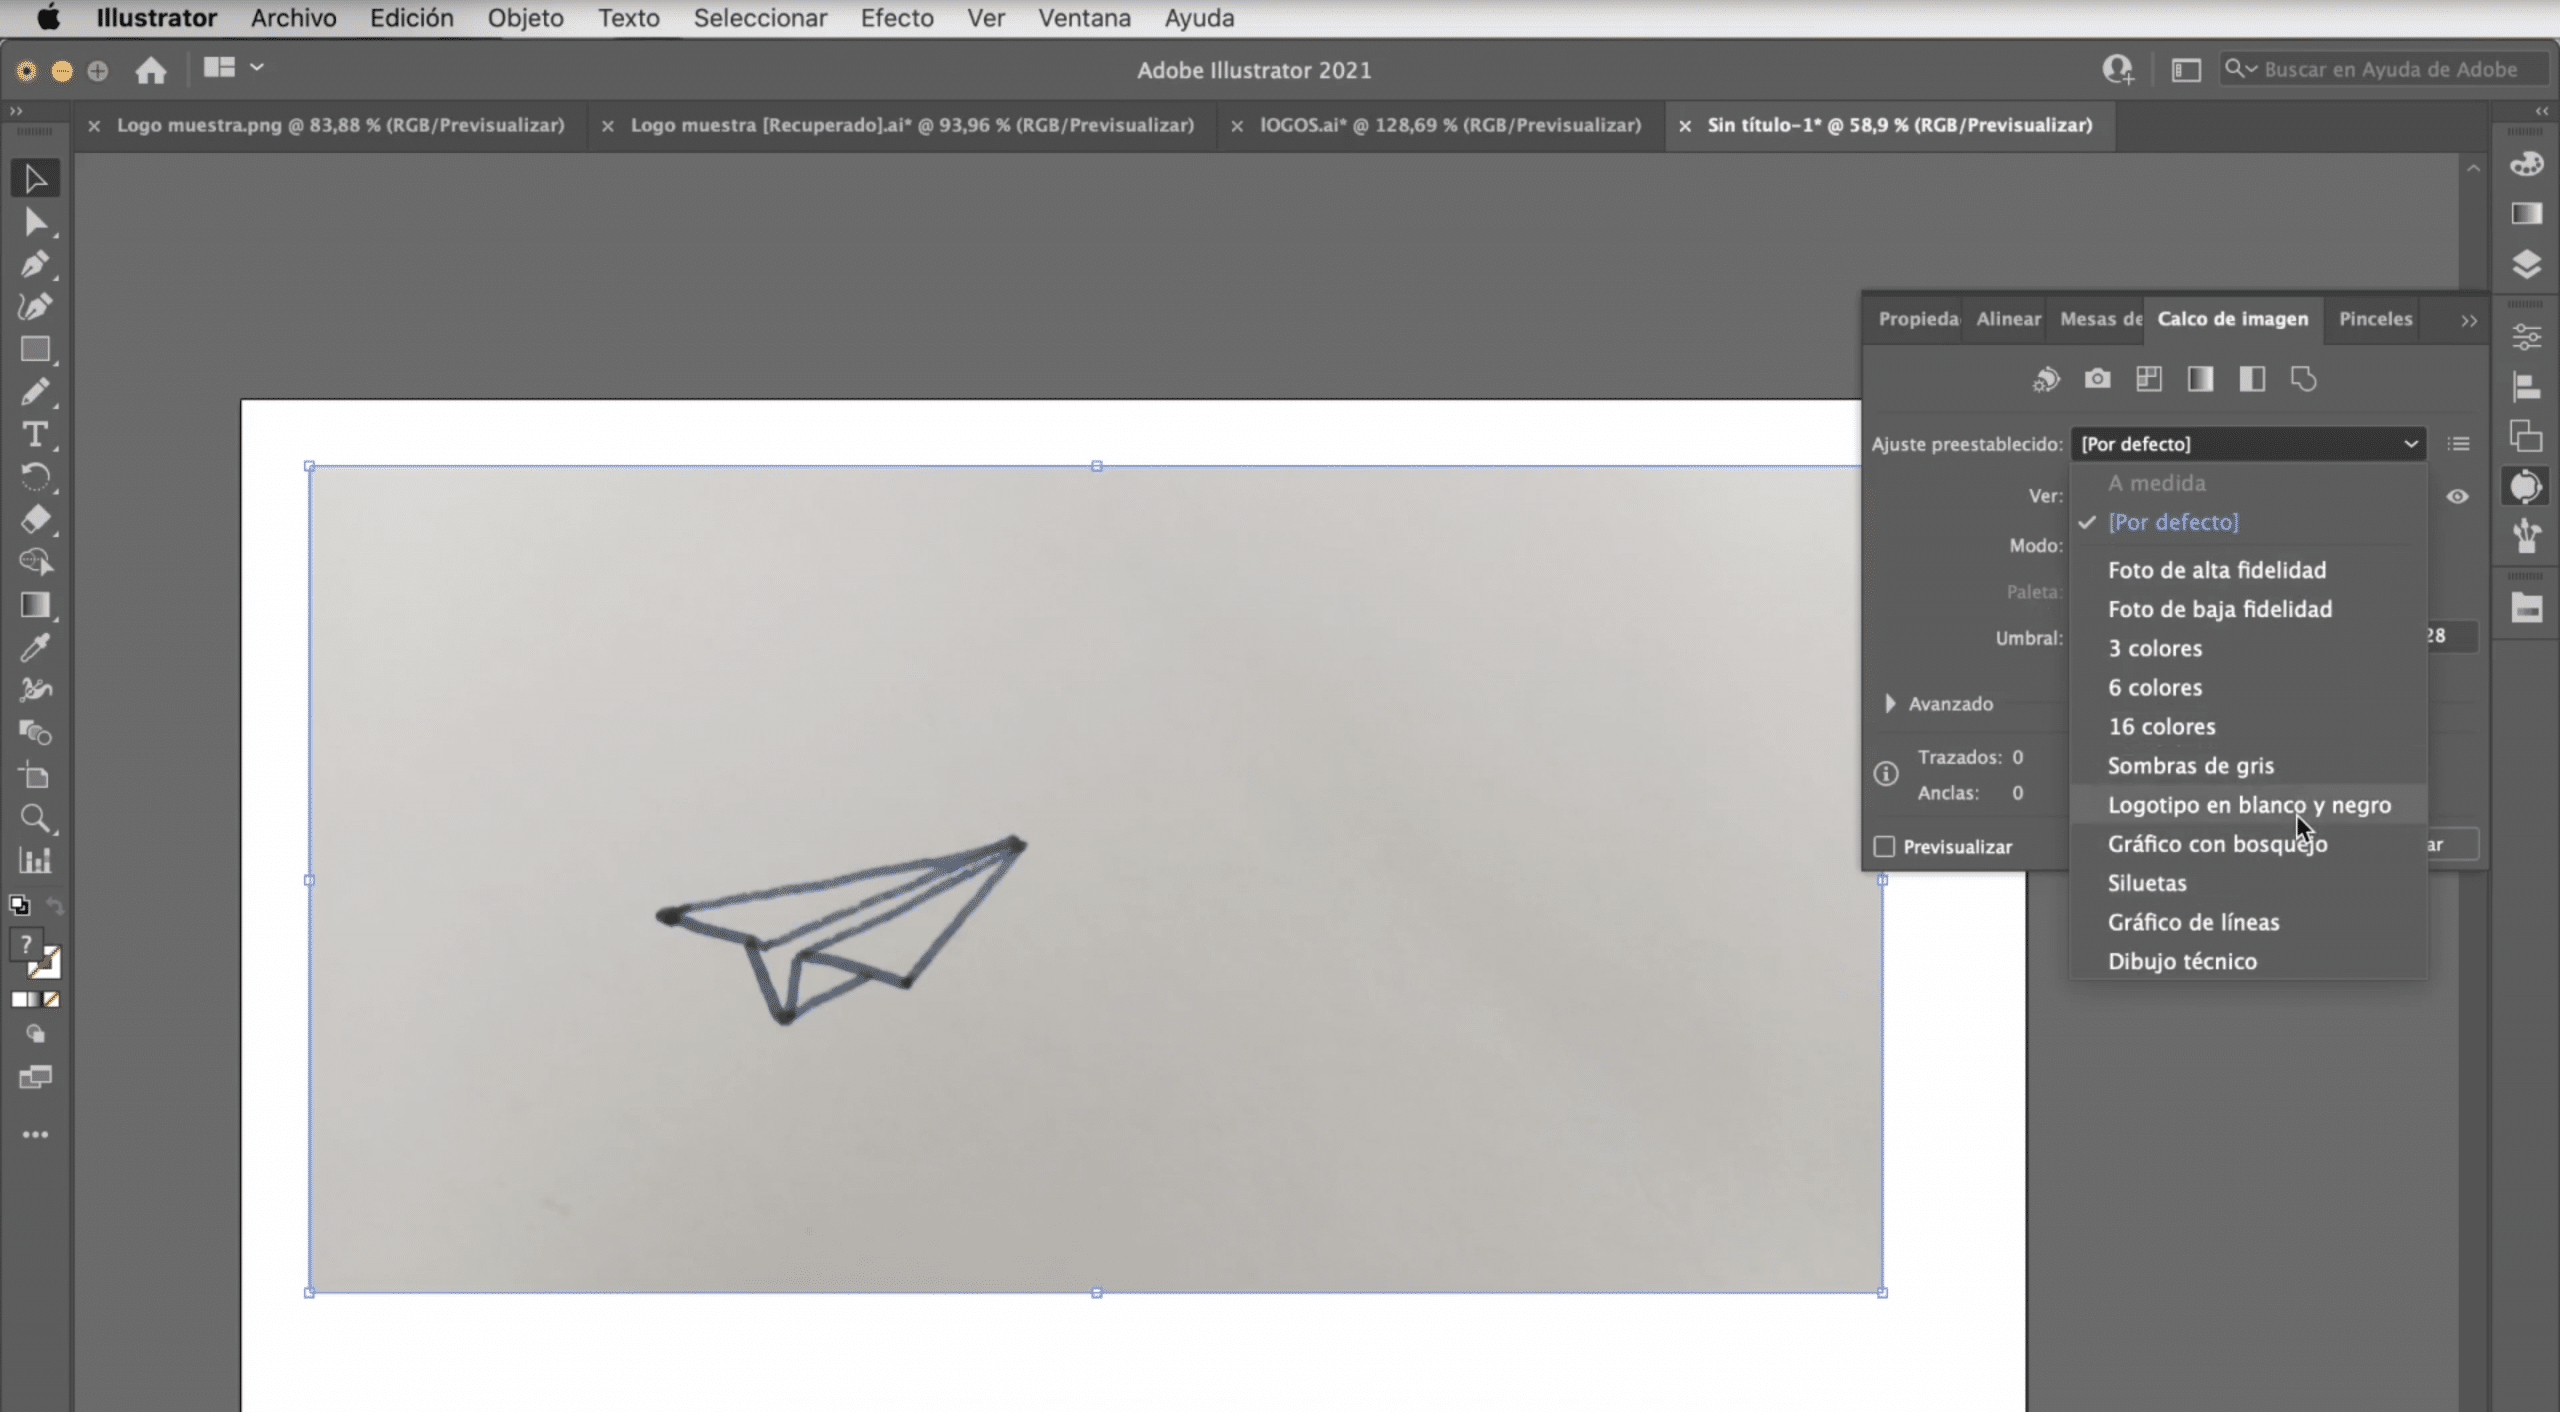Open the workspace layout switcher dropdown

pyautogui.click(x=233, y=68)
